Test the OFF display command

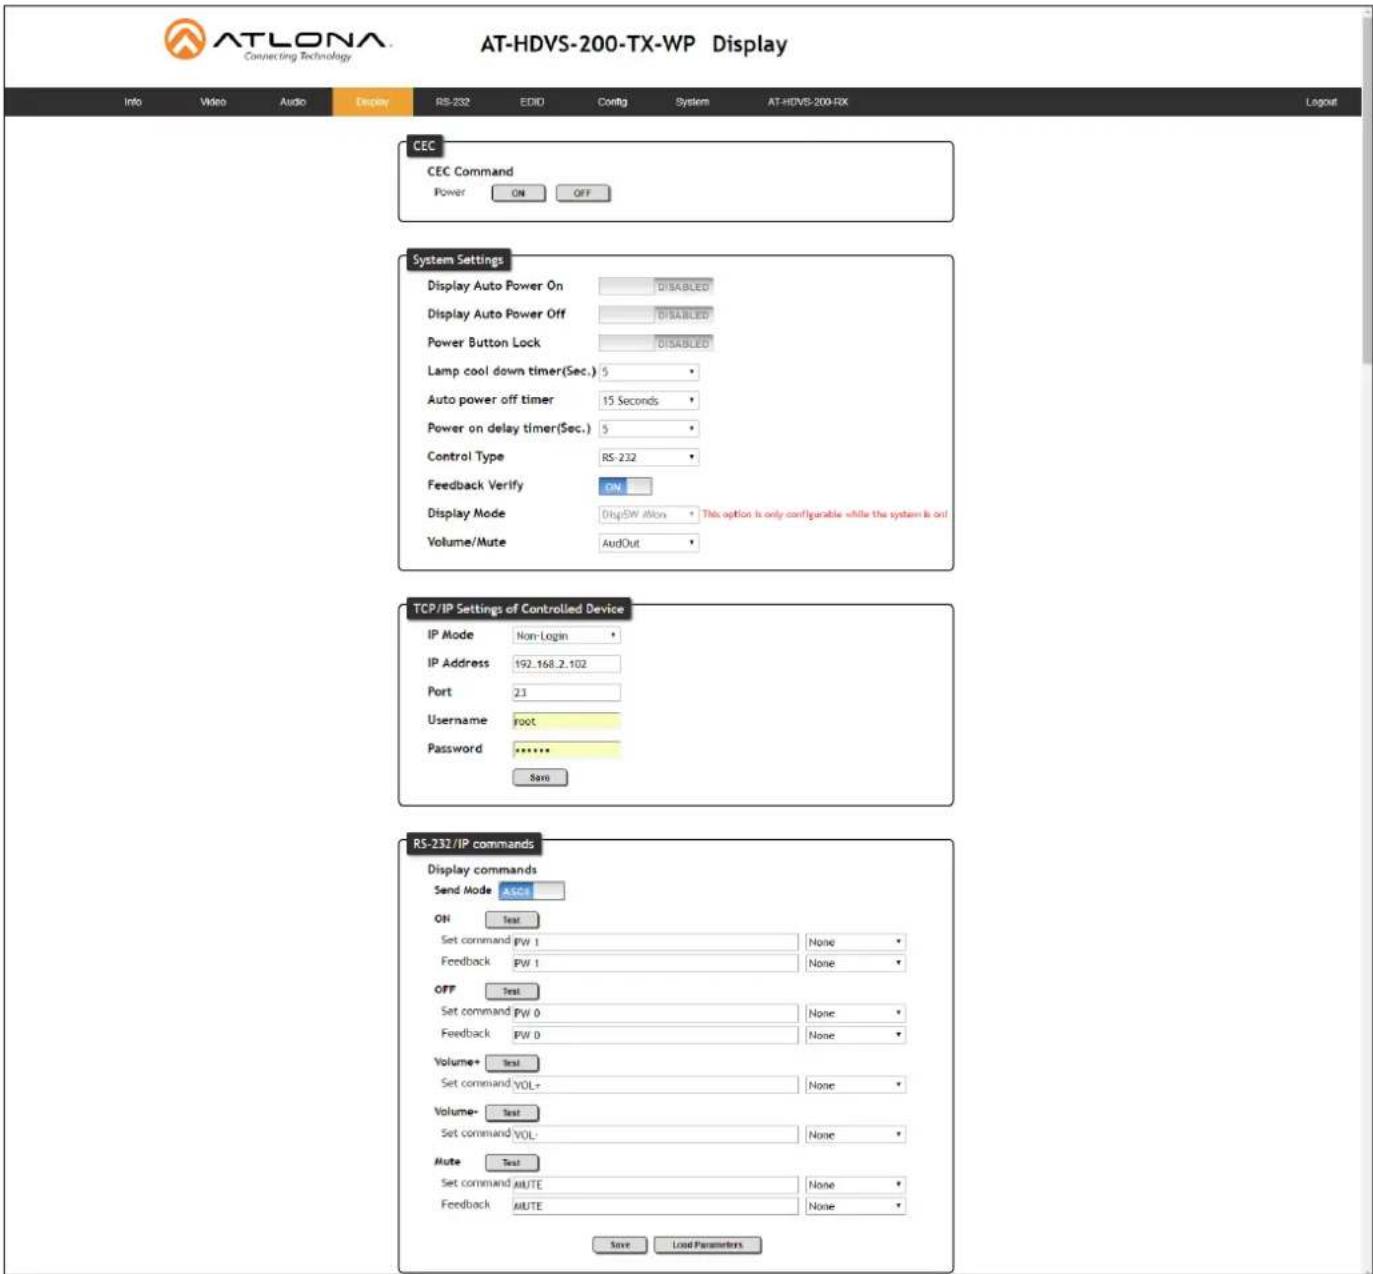click(x=512, y=991)
